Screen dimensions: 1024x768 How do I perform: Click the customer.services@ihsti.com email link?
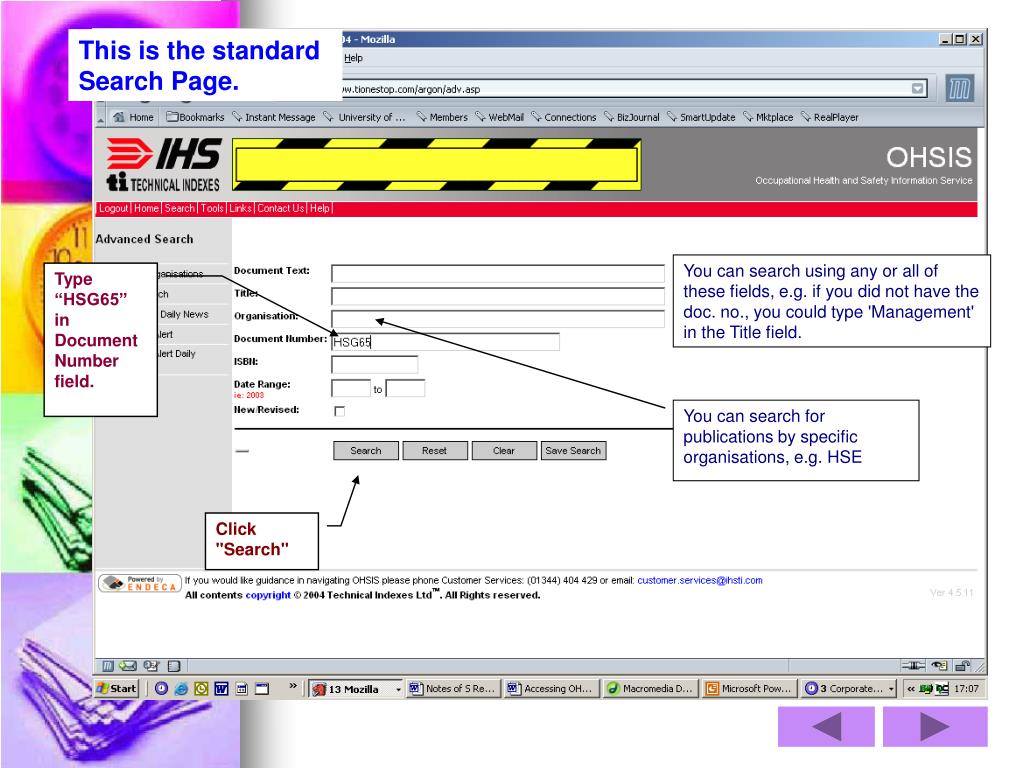pyautogui.click(x=699, y=580)
